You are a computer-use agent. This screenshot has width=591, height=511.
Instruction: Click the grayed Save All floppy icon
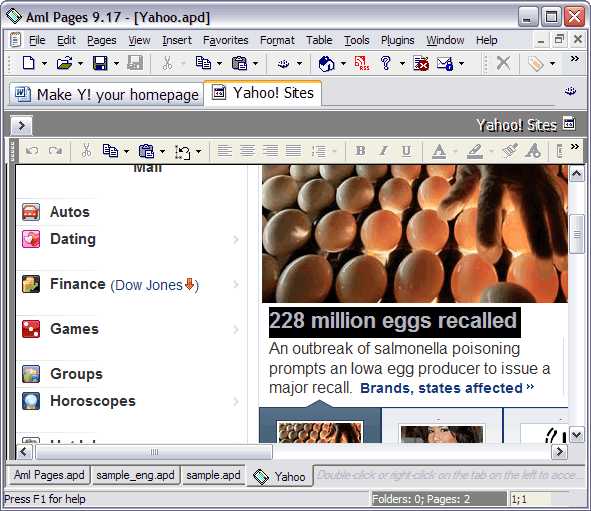pos(135,63)
